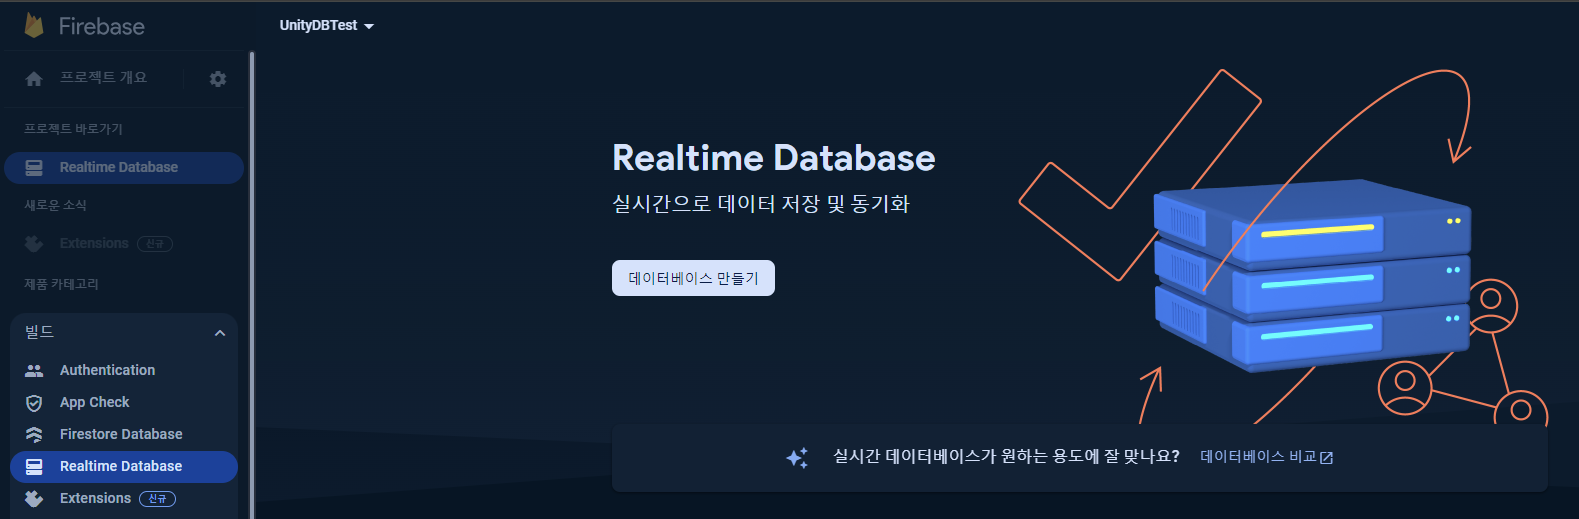The image size is (1579, 519).
Task: Select Realtime Database shortcut under 프로젝트 바로가기
Action: pos(124,168)
